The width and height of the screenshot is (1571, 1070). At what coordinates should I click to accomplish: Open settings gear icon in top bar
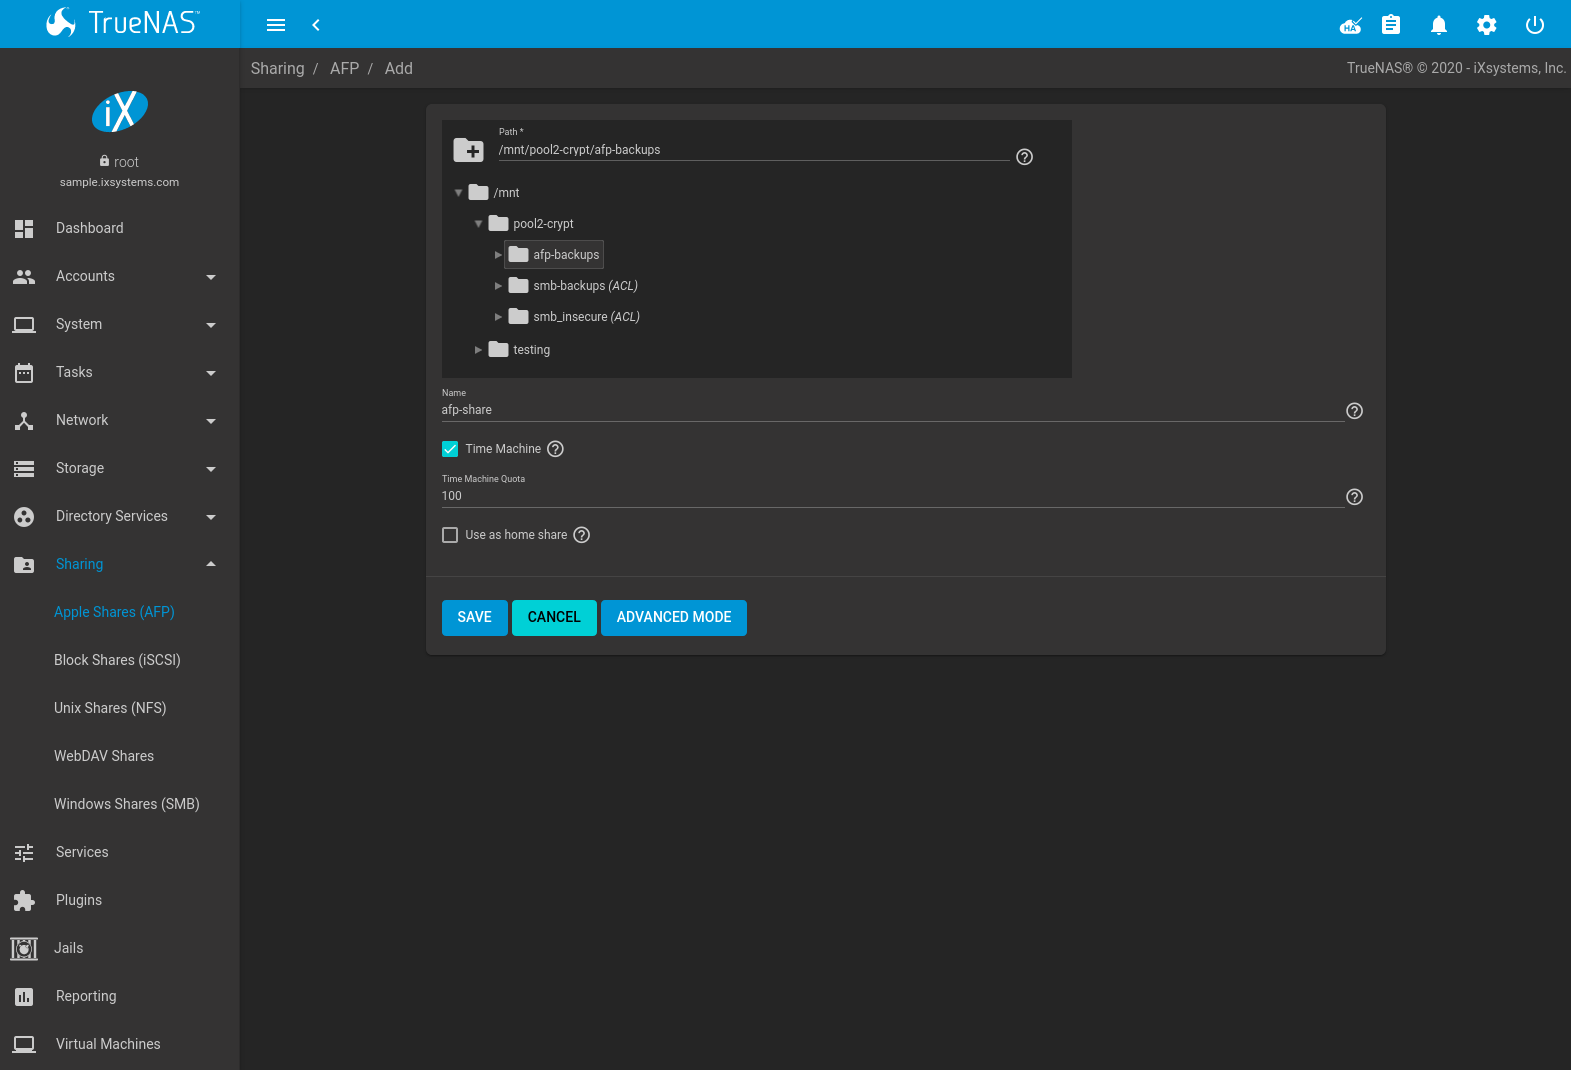point(1487,25)
